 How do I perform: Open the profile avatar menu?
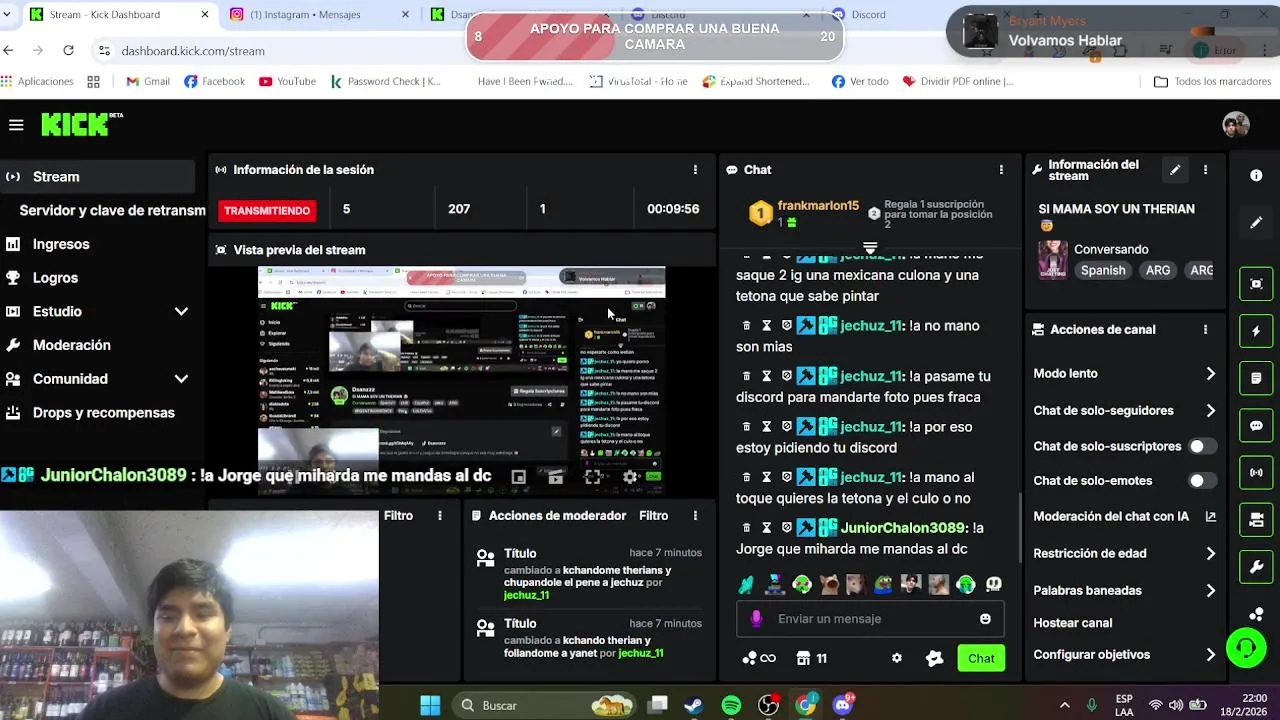pyautogui.click(x=1236, y=125)
